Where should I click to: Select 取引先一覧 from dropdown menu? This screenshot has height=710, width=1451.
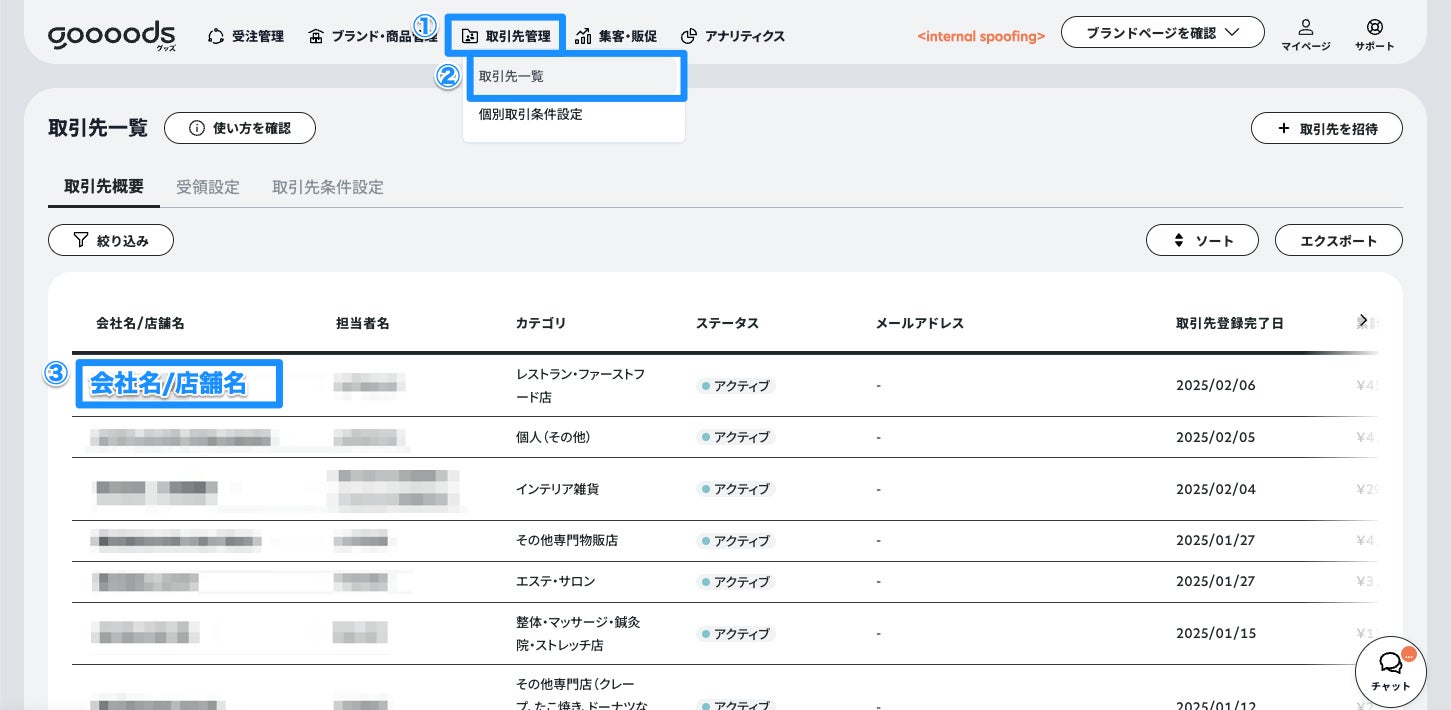point(574,76)
